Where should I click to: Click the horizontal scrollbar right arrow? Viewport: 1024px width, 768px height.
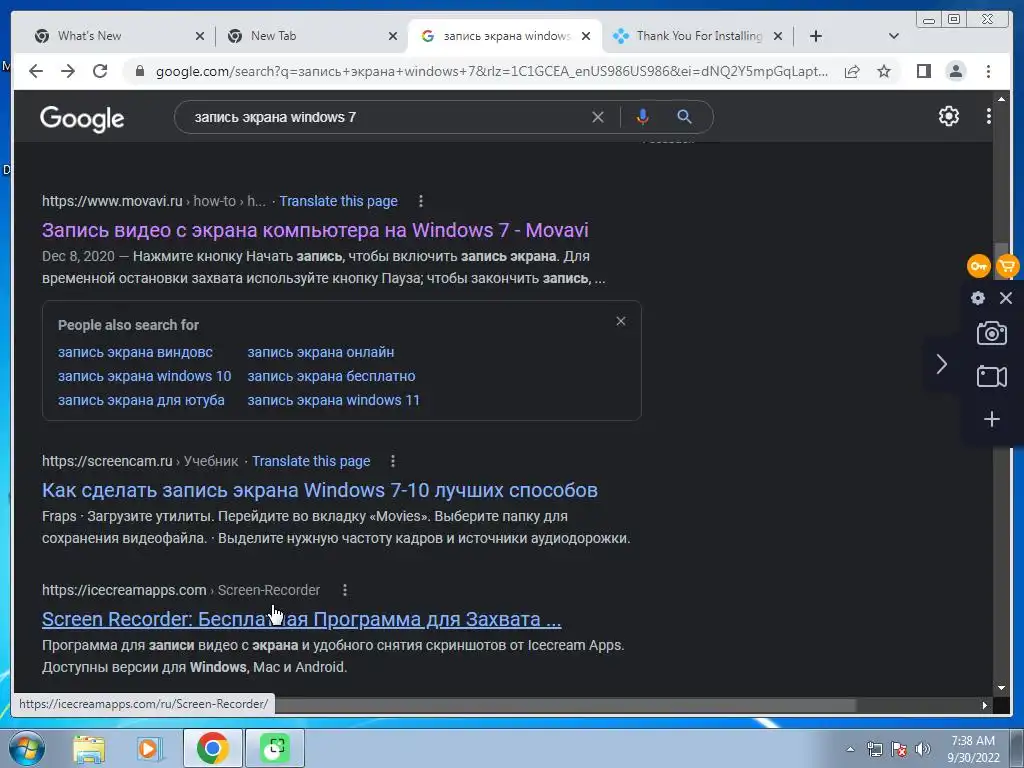[985, 705]
